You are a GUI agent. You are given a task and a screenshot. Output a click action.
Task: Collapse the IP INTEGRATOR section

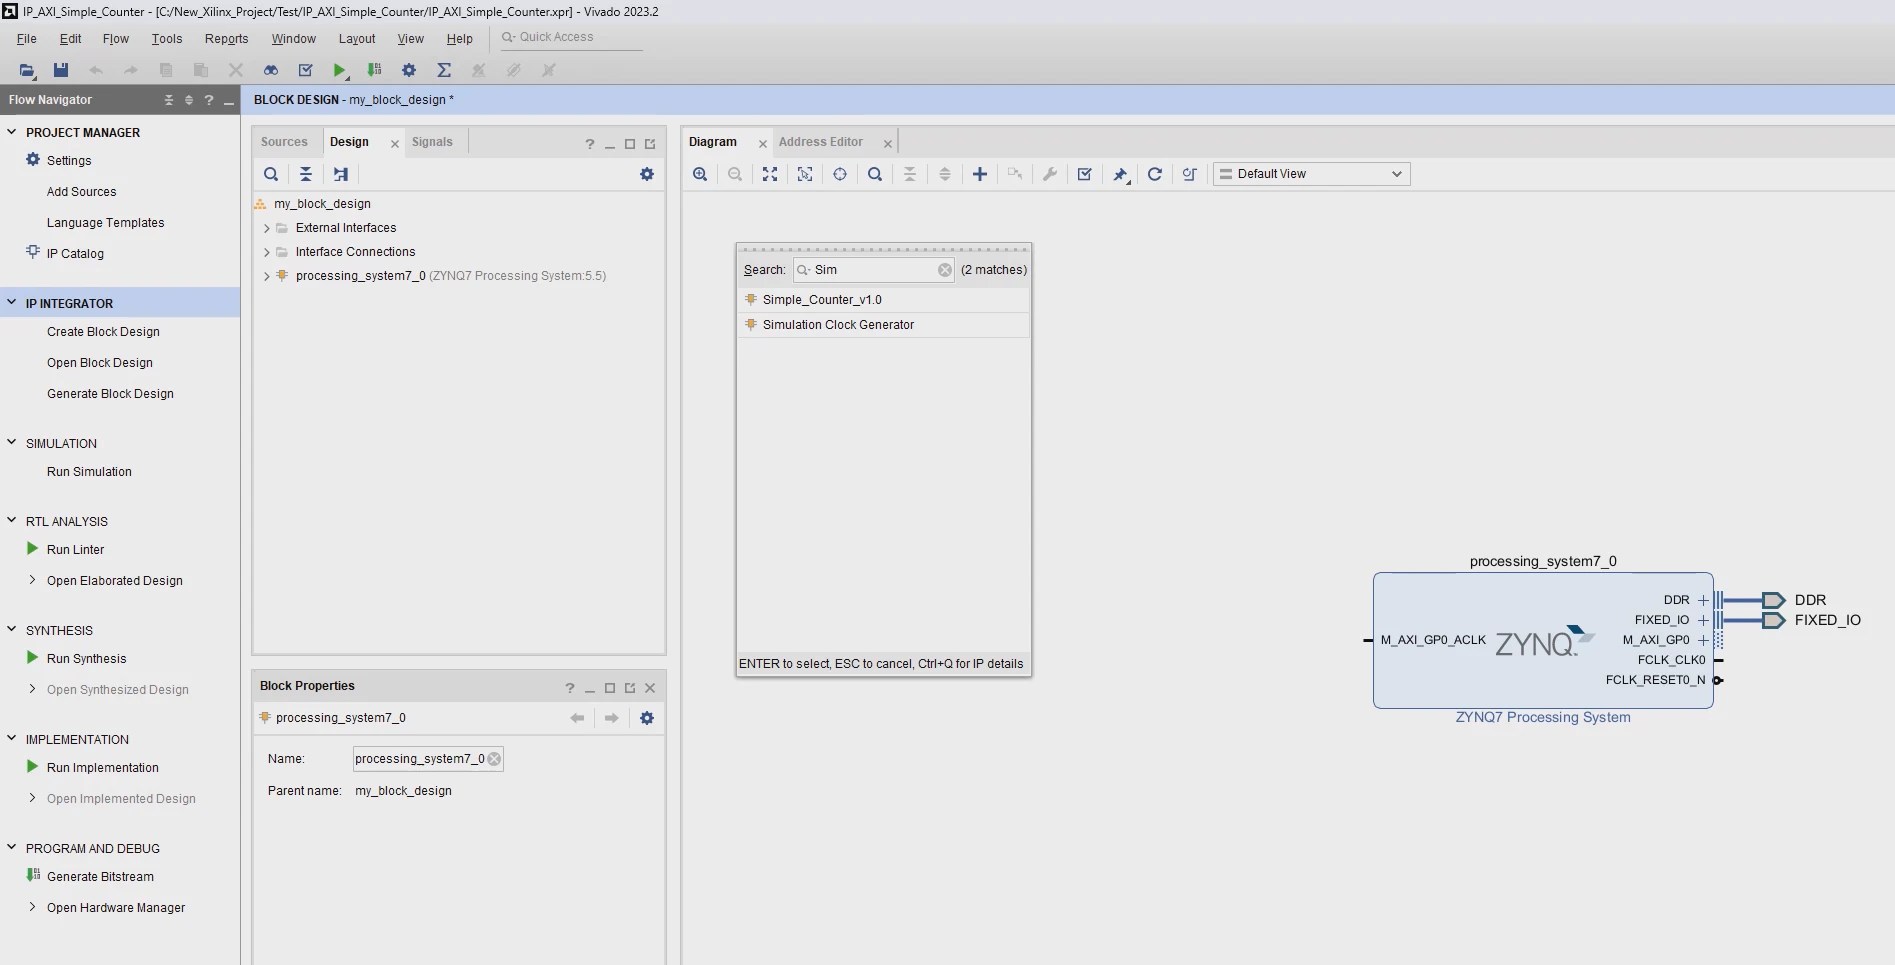12,303
